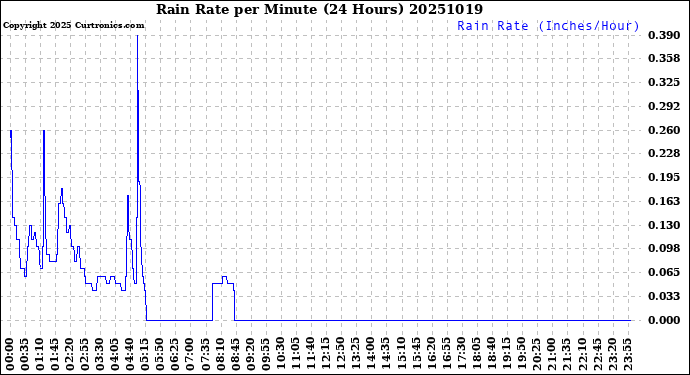Screen dimensions: 690x375
Task: Click the 0.098 y-axis value
Action: point(664,248)
